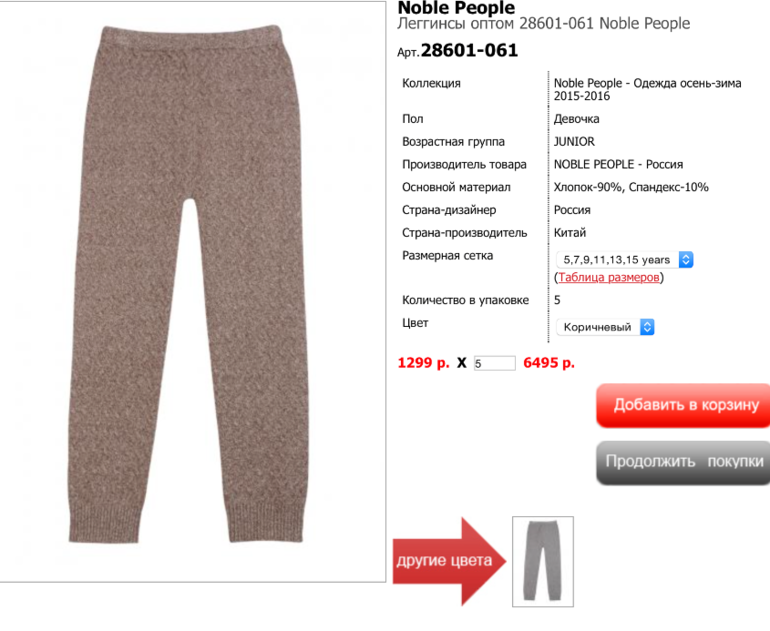The width and height of the screenshot is (770, 631).
Task: Click the article number 28601-061
Action: (x=469, y=51)
